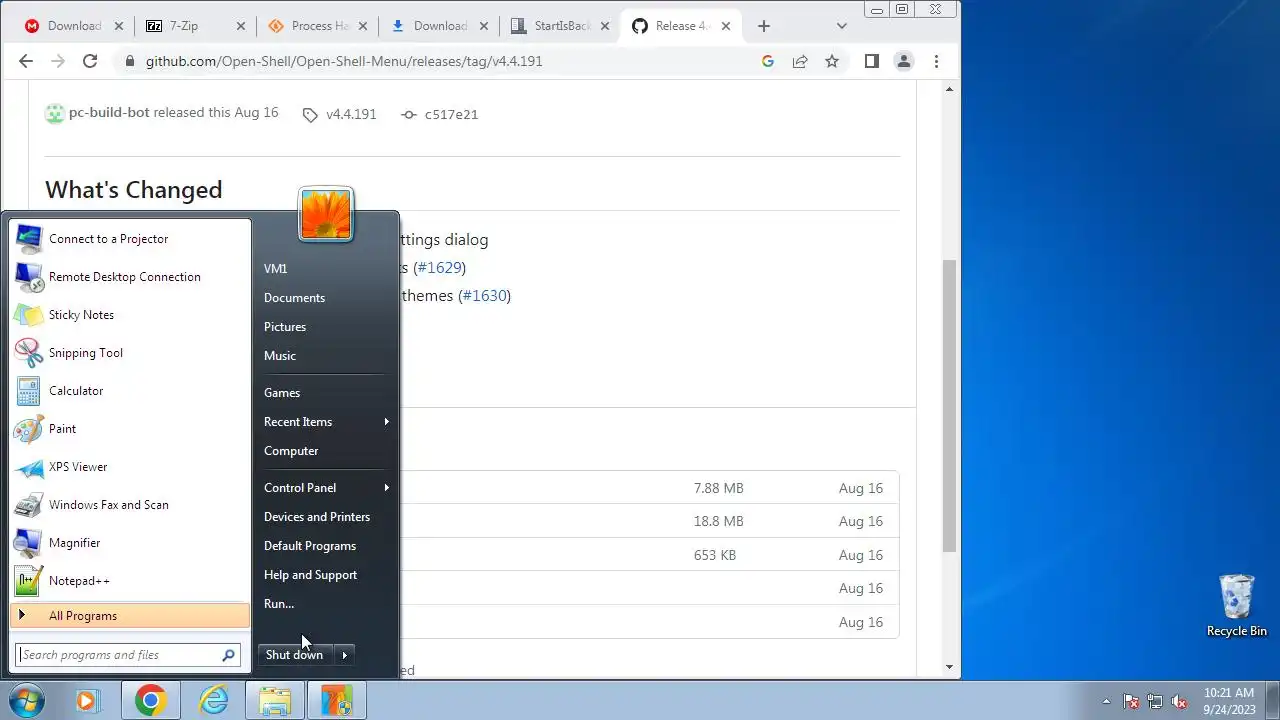
Task: Click the network tray icon
Action: point(1155,701)
